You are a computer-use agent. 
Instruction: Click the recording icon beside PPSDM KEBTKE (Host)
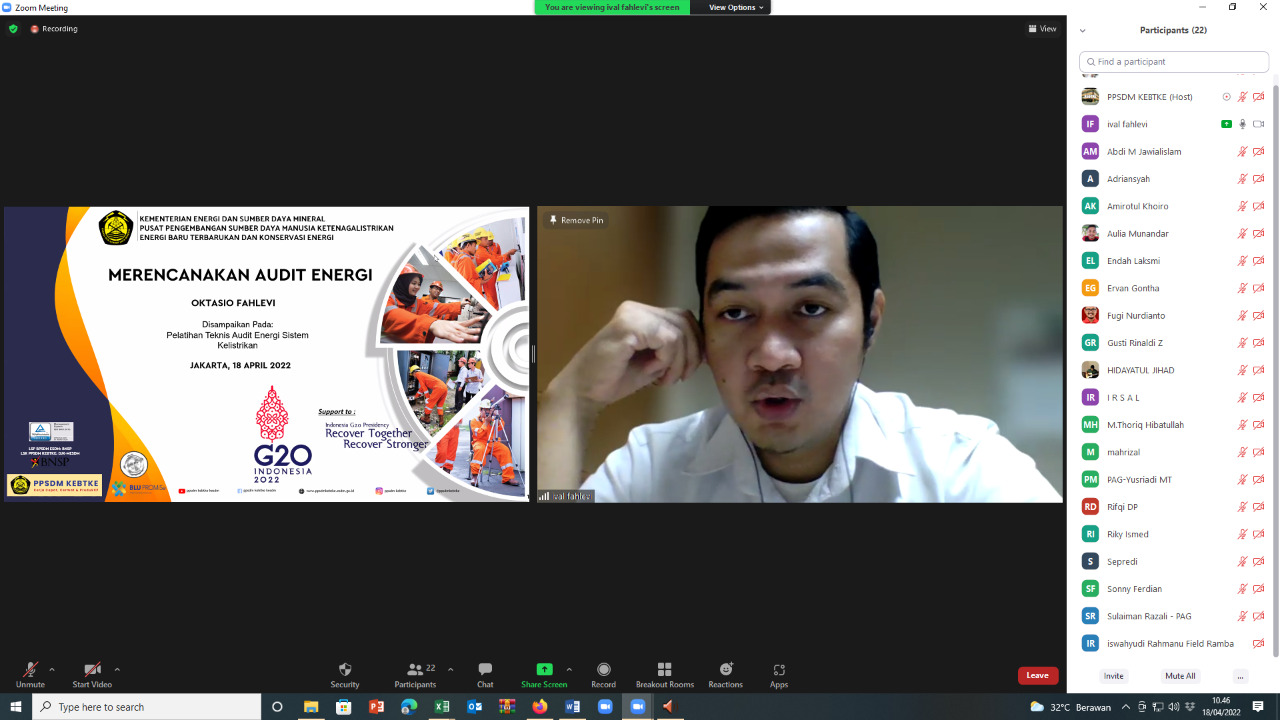click(1226, 97)
